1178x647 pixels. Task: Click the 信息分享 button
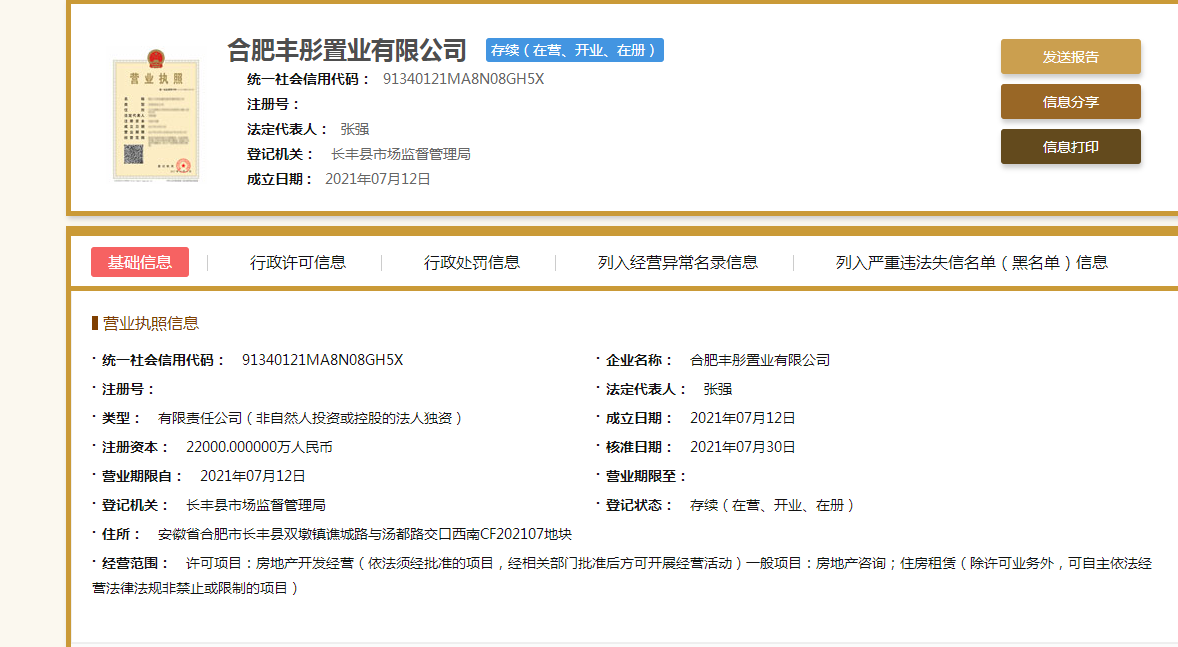pos(1071,101)
